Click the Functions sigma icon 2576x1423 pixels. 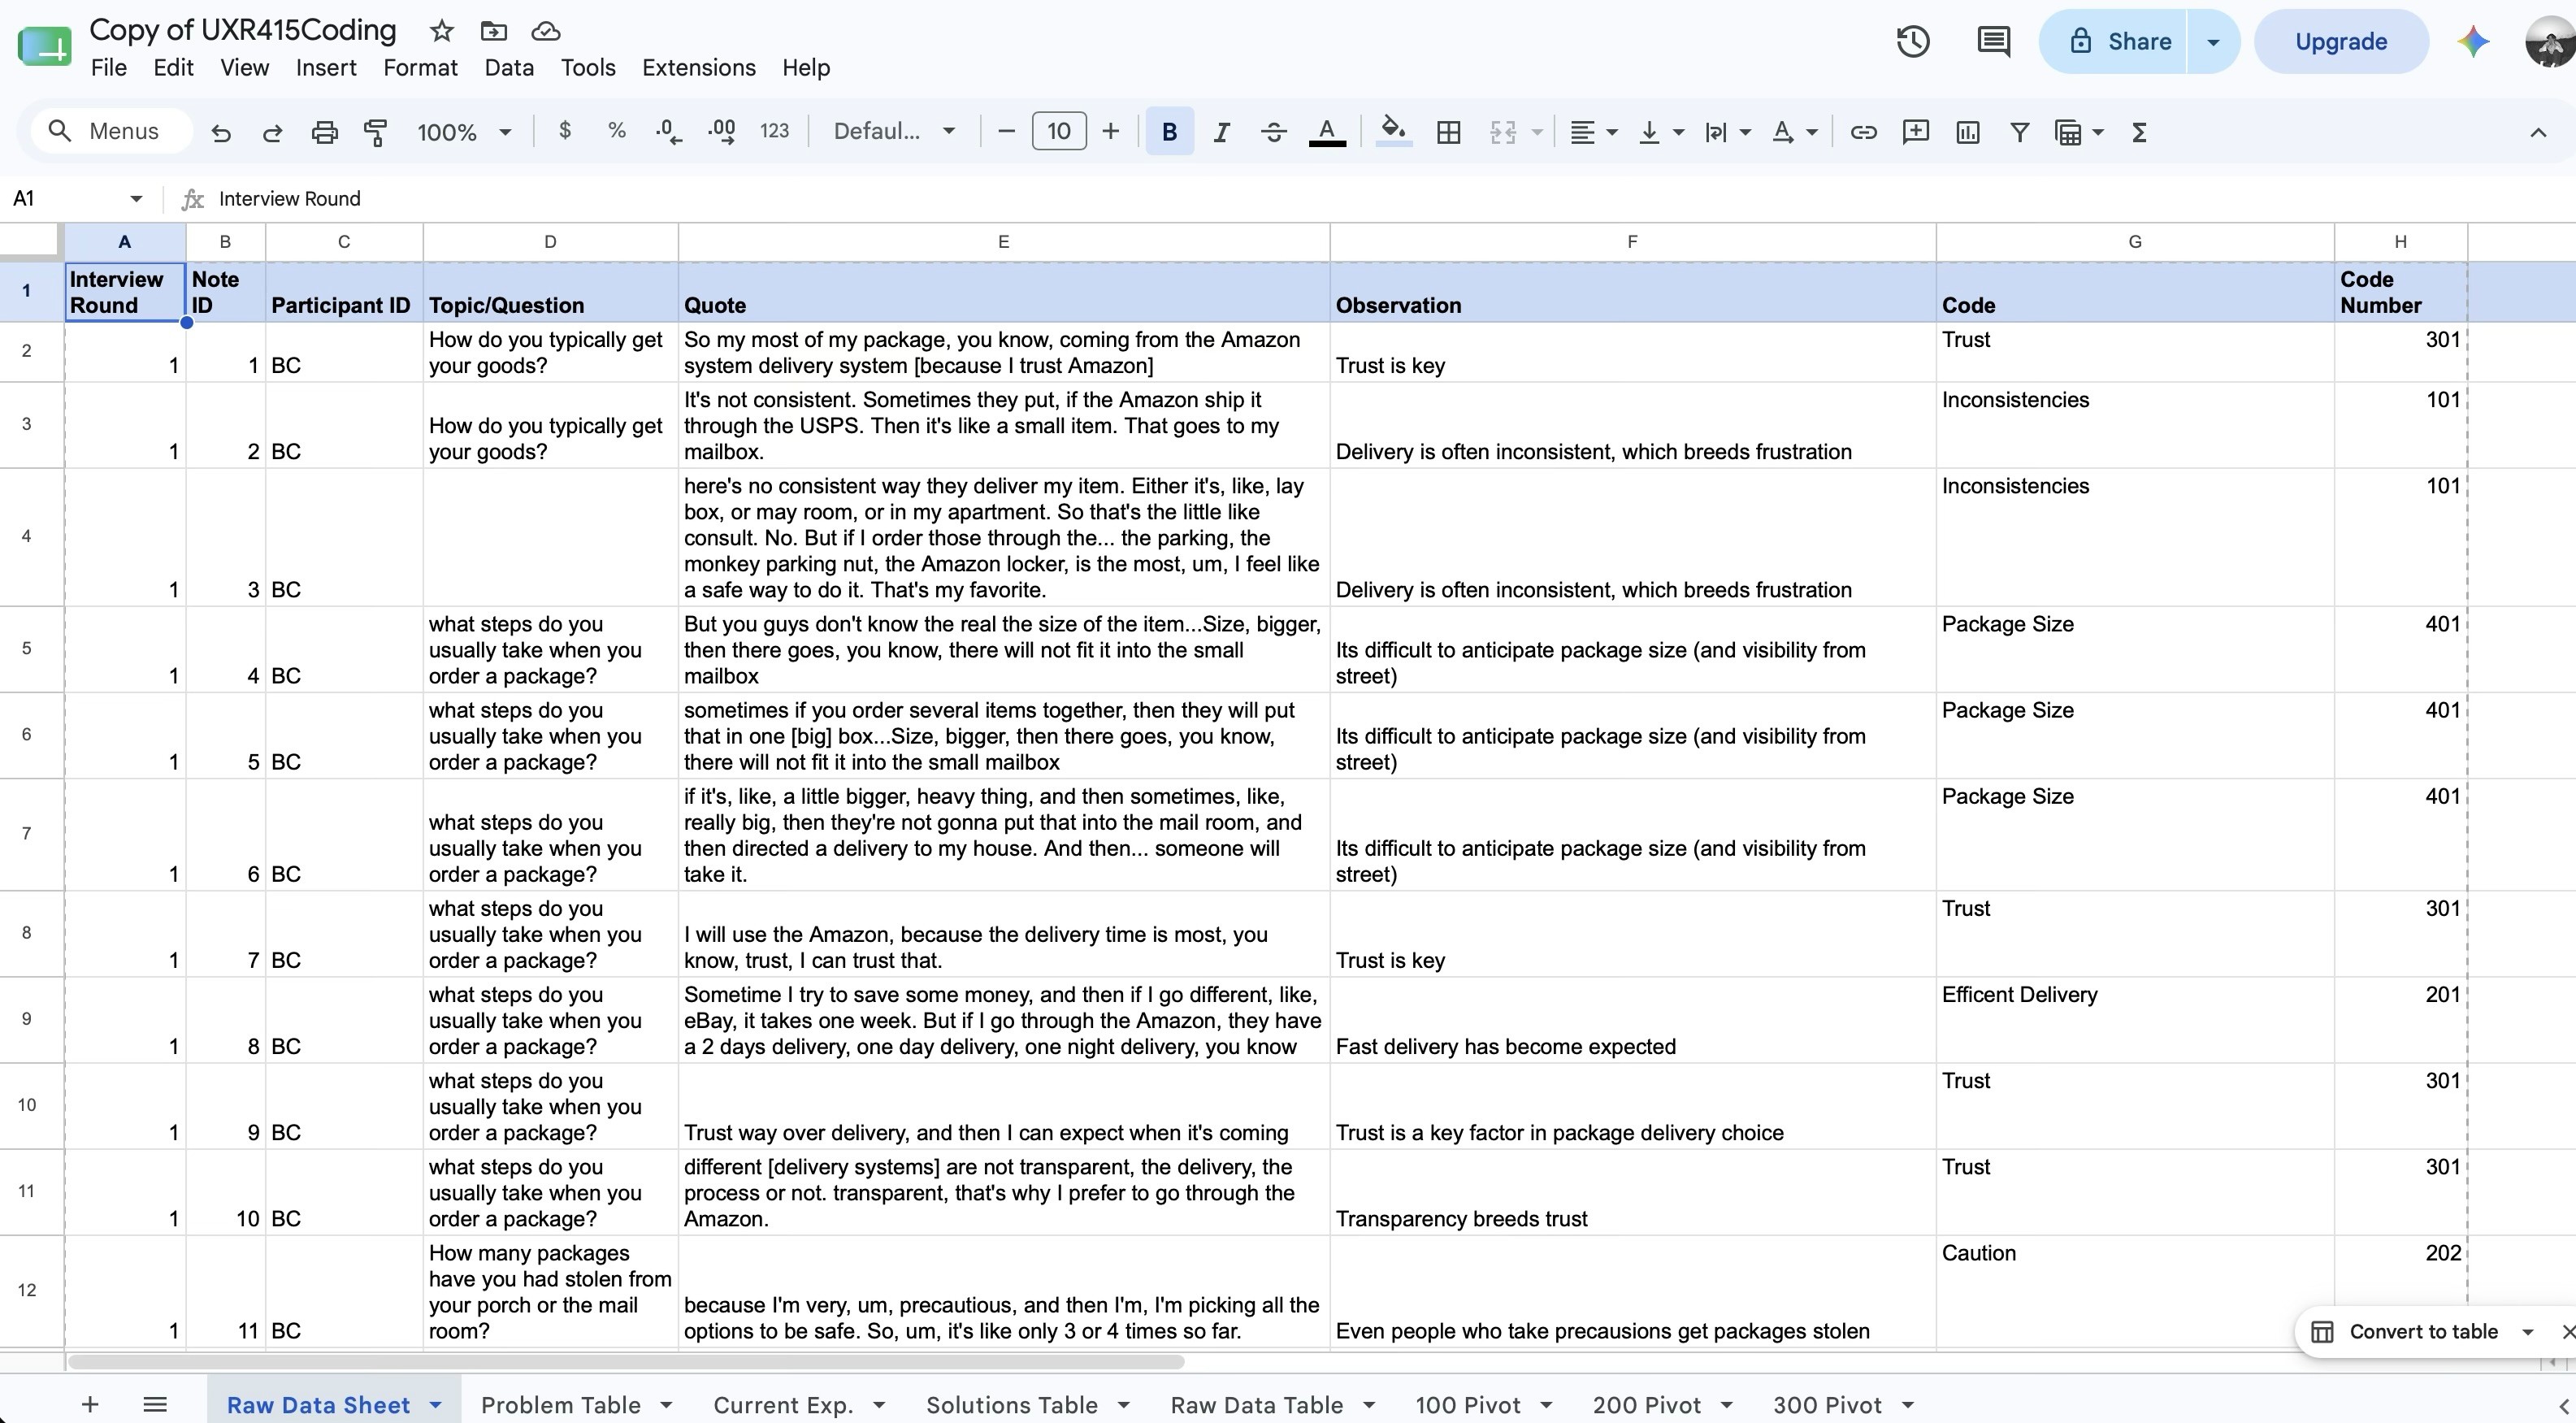click(2139, 132)
